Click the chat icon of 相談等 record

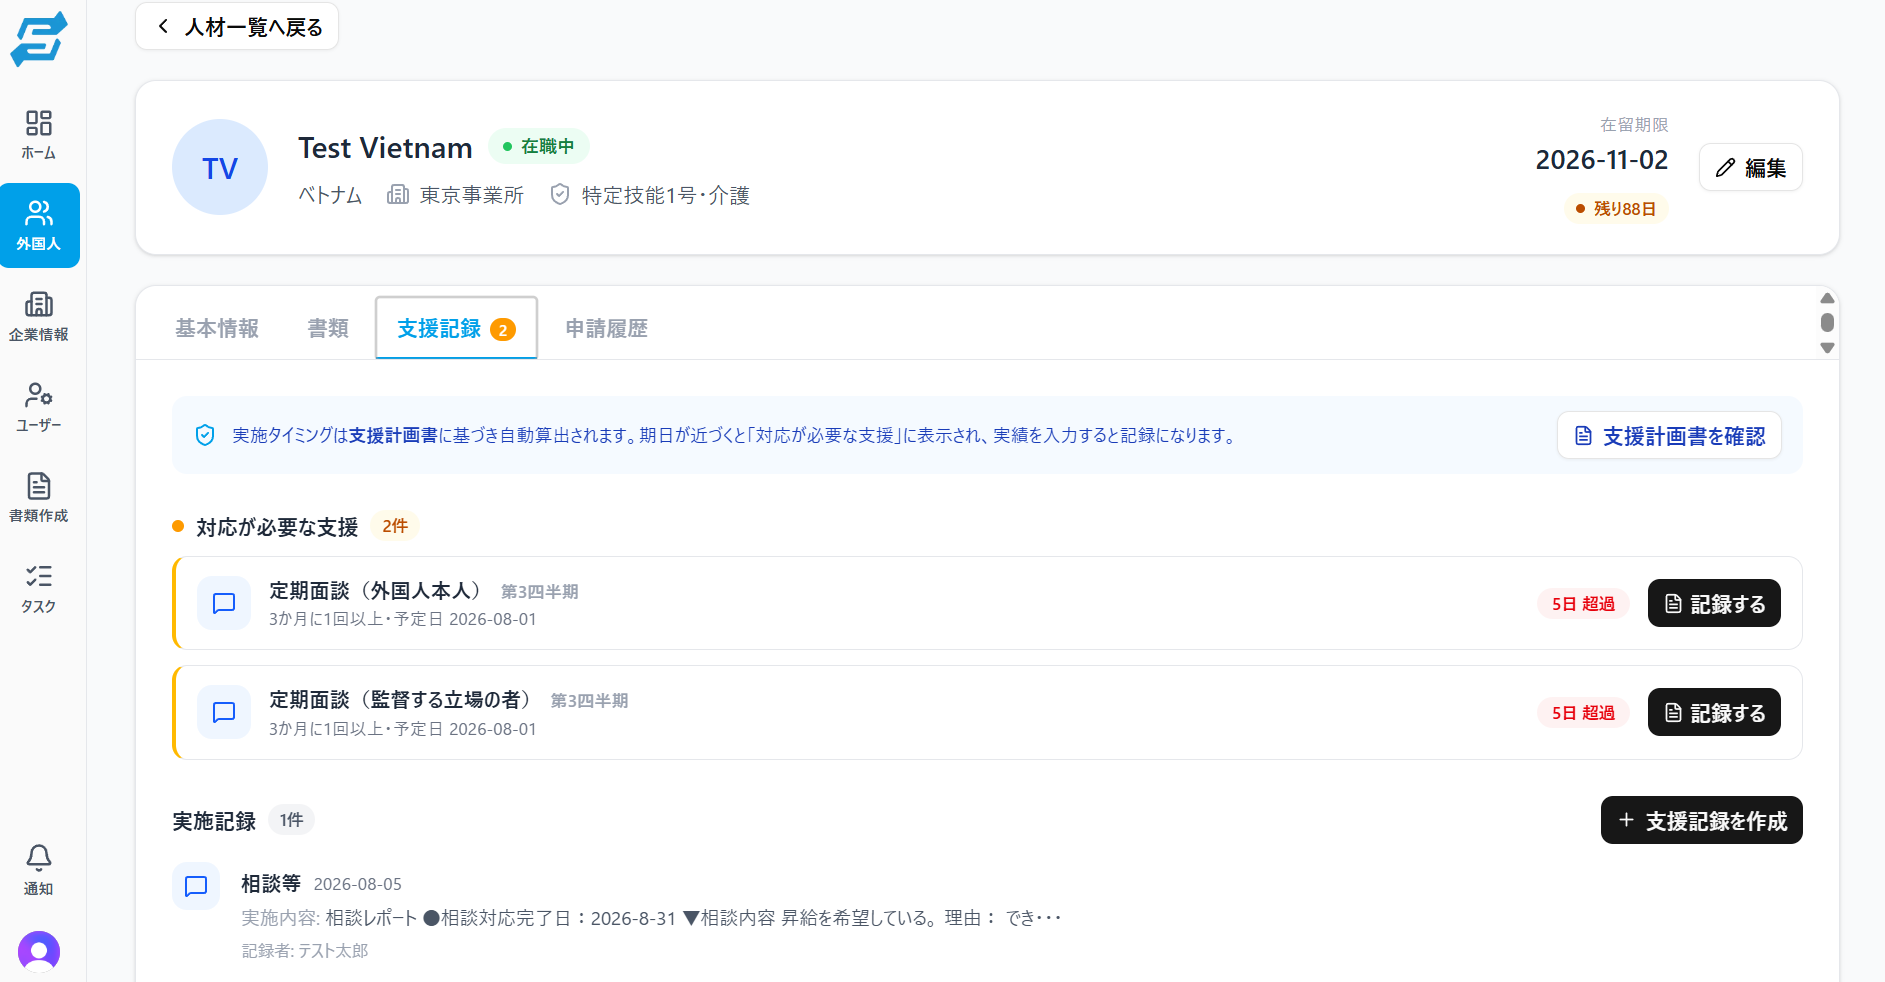point(196,886)
